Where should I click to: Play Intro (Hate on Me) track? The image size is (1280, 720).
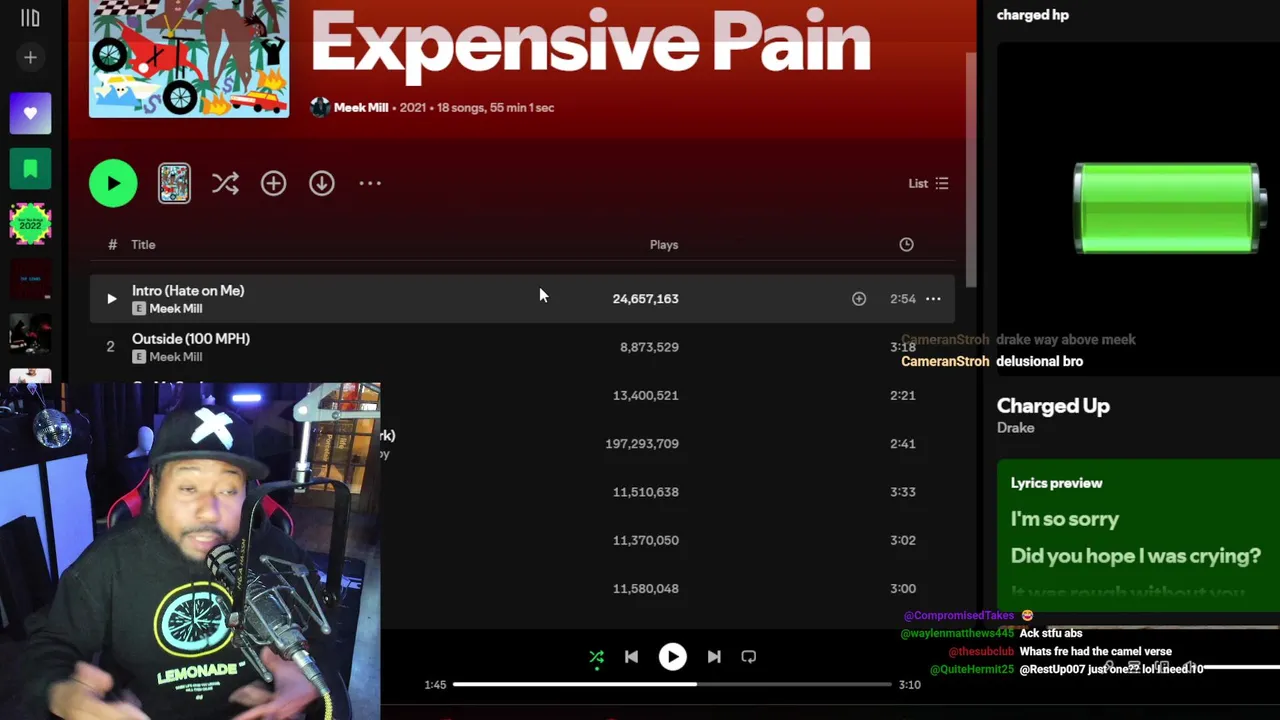(x=111, y=298)
